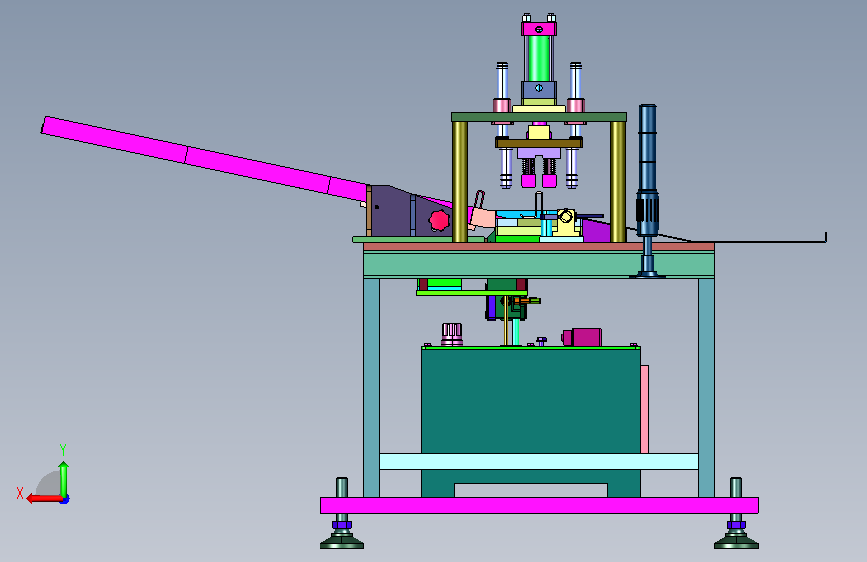Click the green Y axis arrow of triad

(x=64, y=479)
